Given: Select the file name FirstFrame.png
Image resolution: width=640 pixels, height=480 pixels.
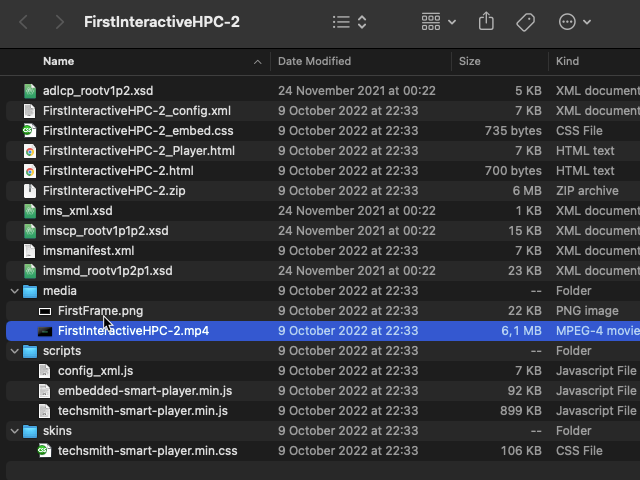Looking at the screenshot, I should (100, 311).
